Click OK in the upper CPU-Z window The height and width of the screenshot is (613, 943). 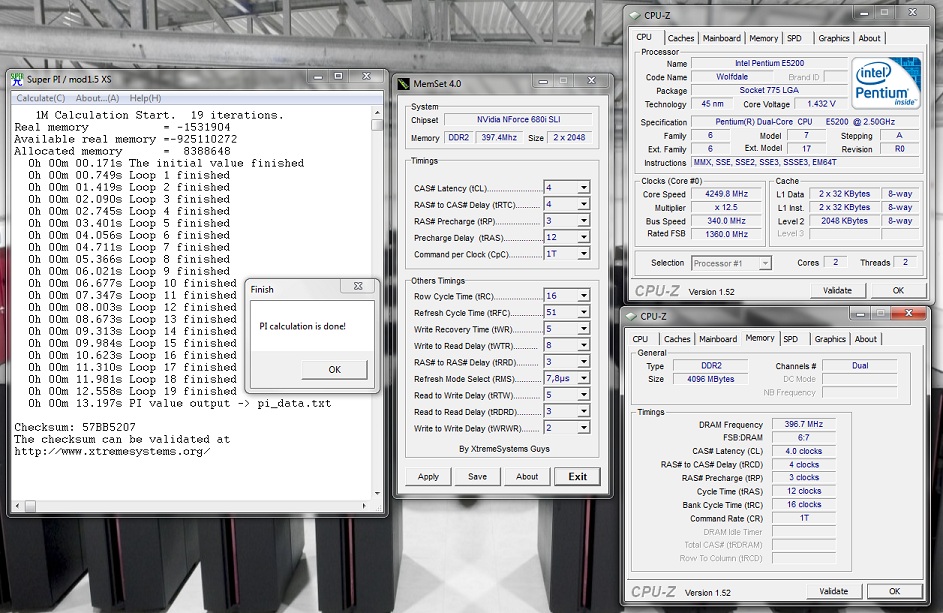point(898,290)
